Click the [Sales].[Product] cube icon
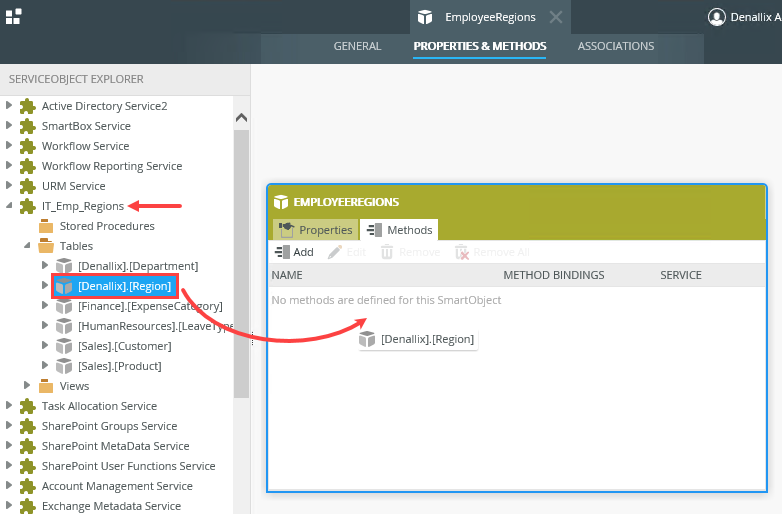 64,366
